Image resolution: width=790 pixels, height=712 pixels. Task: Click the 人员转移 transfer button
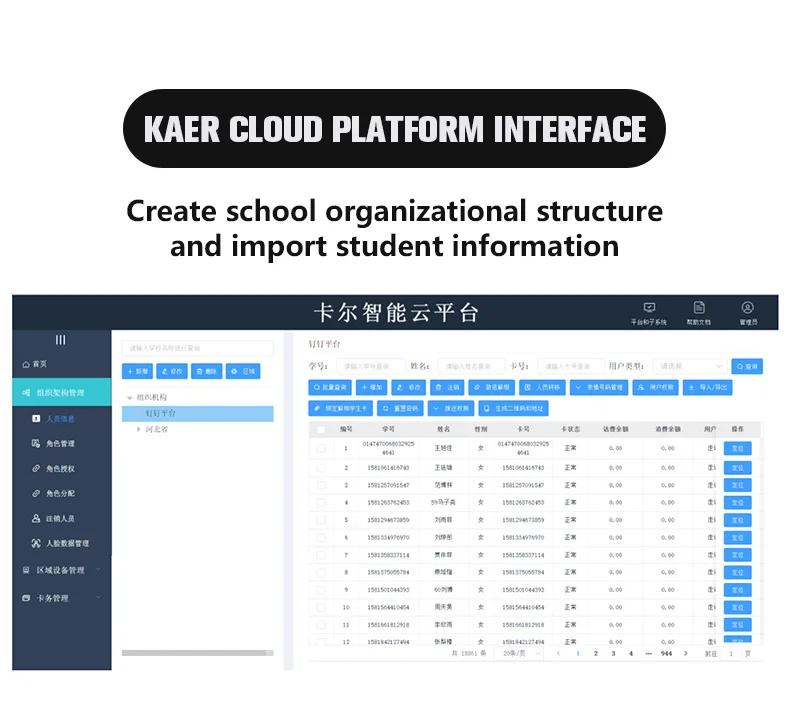pyautogui.click(x=542, y=387)
